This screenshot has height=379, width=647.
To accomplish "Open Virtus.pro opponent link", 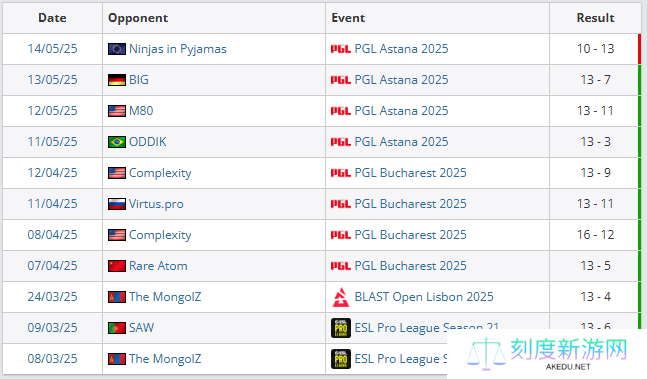I will click(x=156, y=204).
